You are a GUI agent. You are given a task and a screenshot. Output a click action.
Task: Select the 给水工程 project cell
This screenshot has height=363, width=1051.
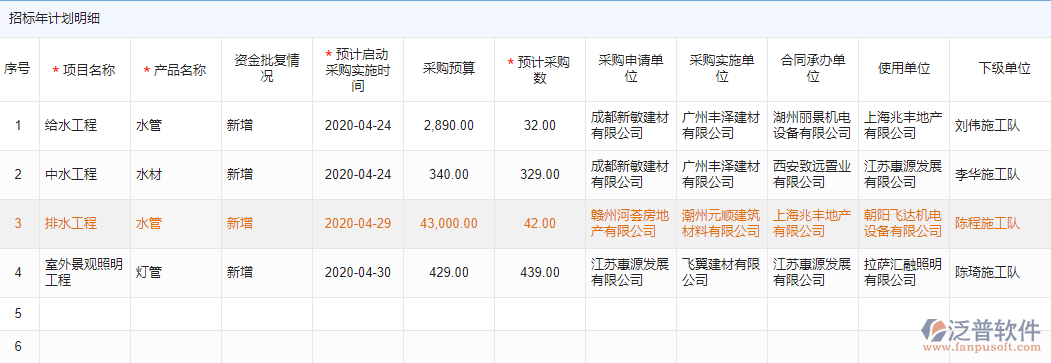(85, 126)
